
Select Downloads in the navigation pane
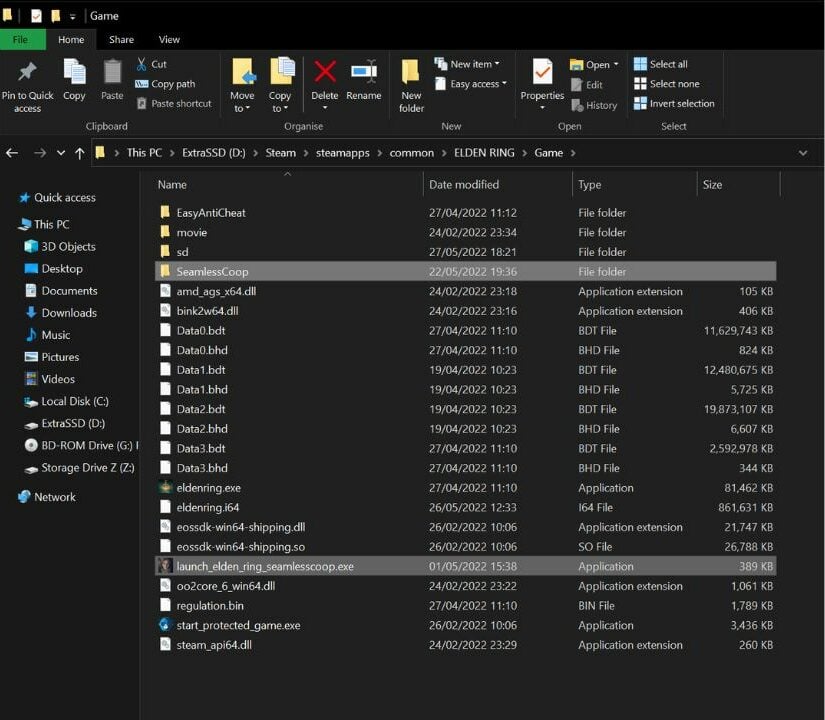68,313
